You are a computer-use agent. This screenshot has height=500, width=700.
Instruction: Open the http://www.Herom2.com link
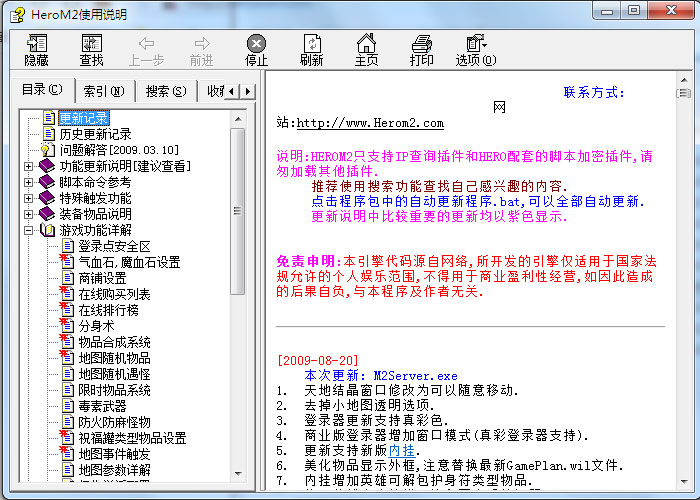pos(370,123)
